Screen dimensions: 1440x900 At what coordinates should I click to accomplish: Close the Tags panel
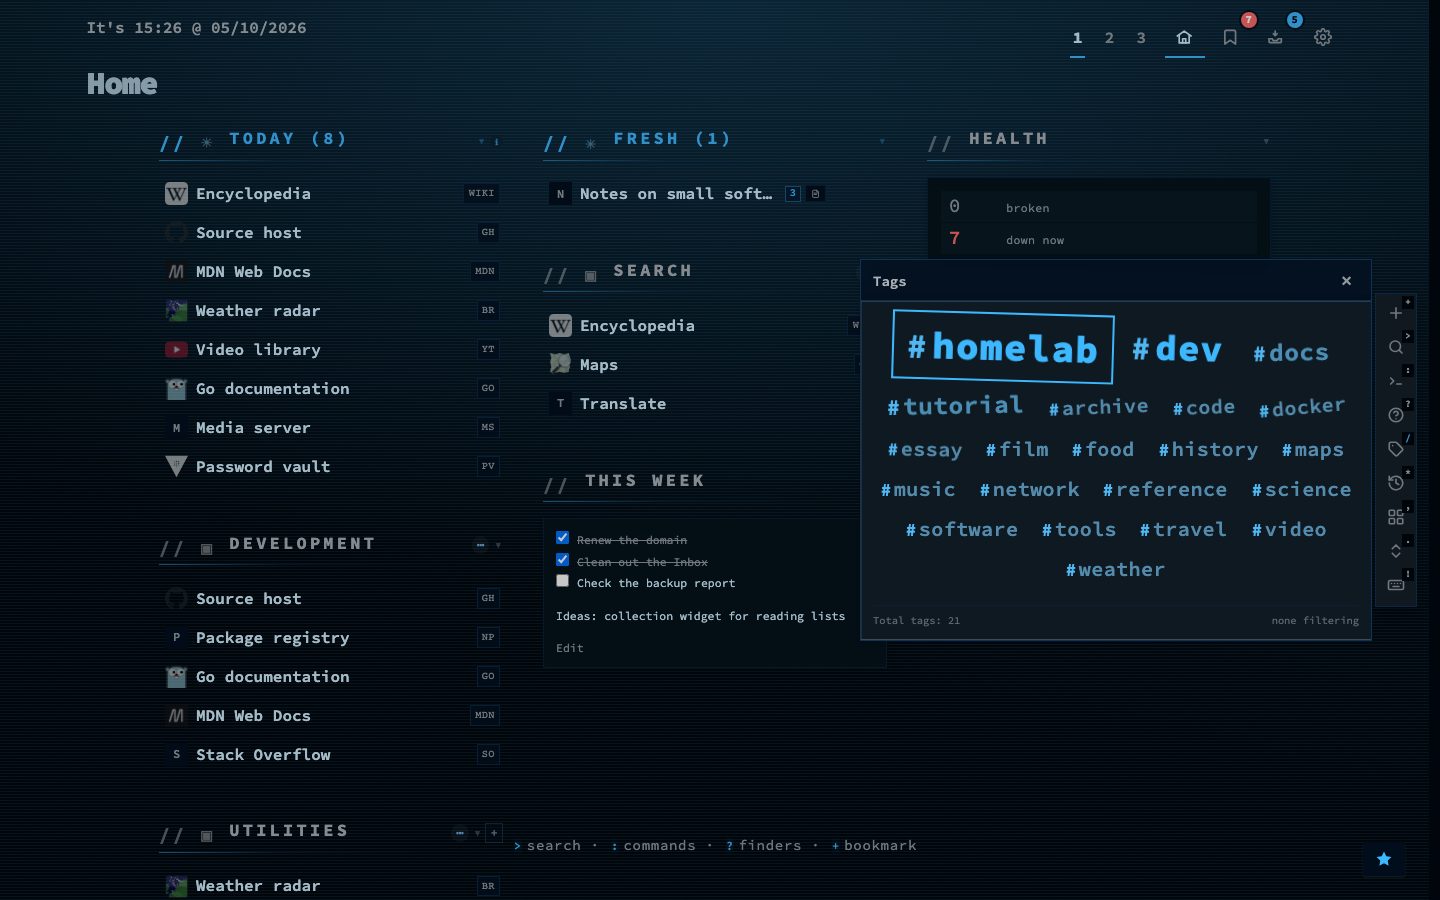(1346, 281)
